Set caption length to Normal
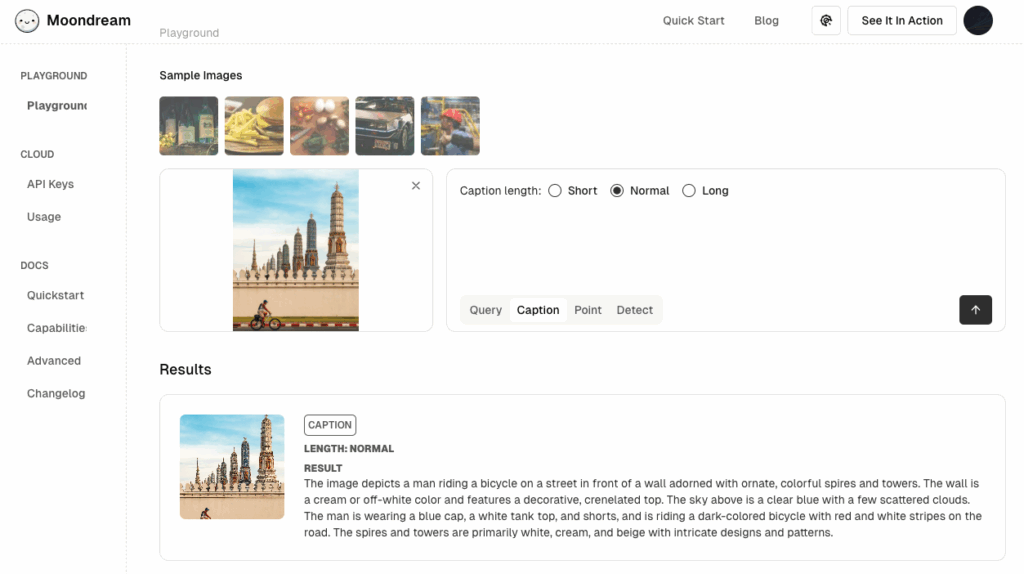 617,191
